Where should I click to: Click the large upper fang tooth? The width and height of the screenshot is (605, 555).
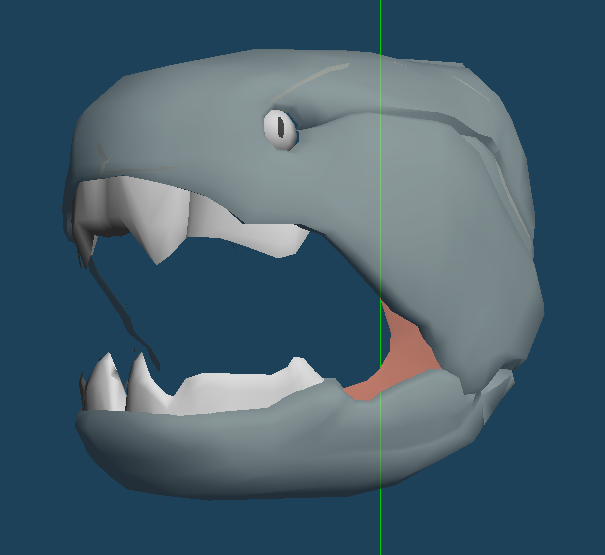(x=154, y=220)
